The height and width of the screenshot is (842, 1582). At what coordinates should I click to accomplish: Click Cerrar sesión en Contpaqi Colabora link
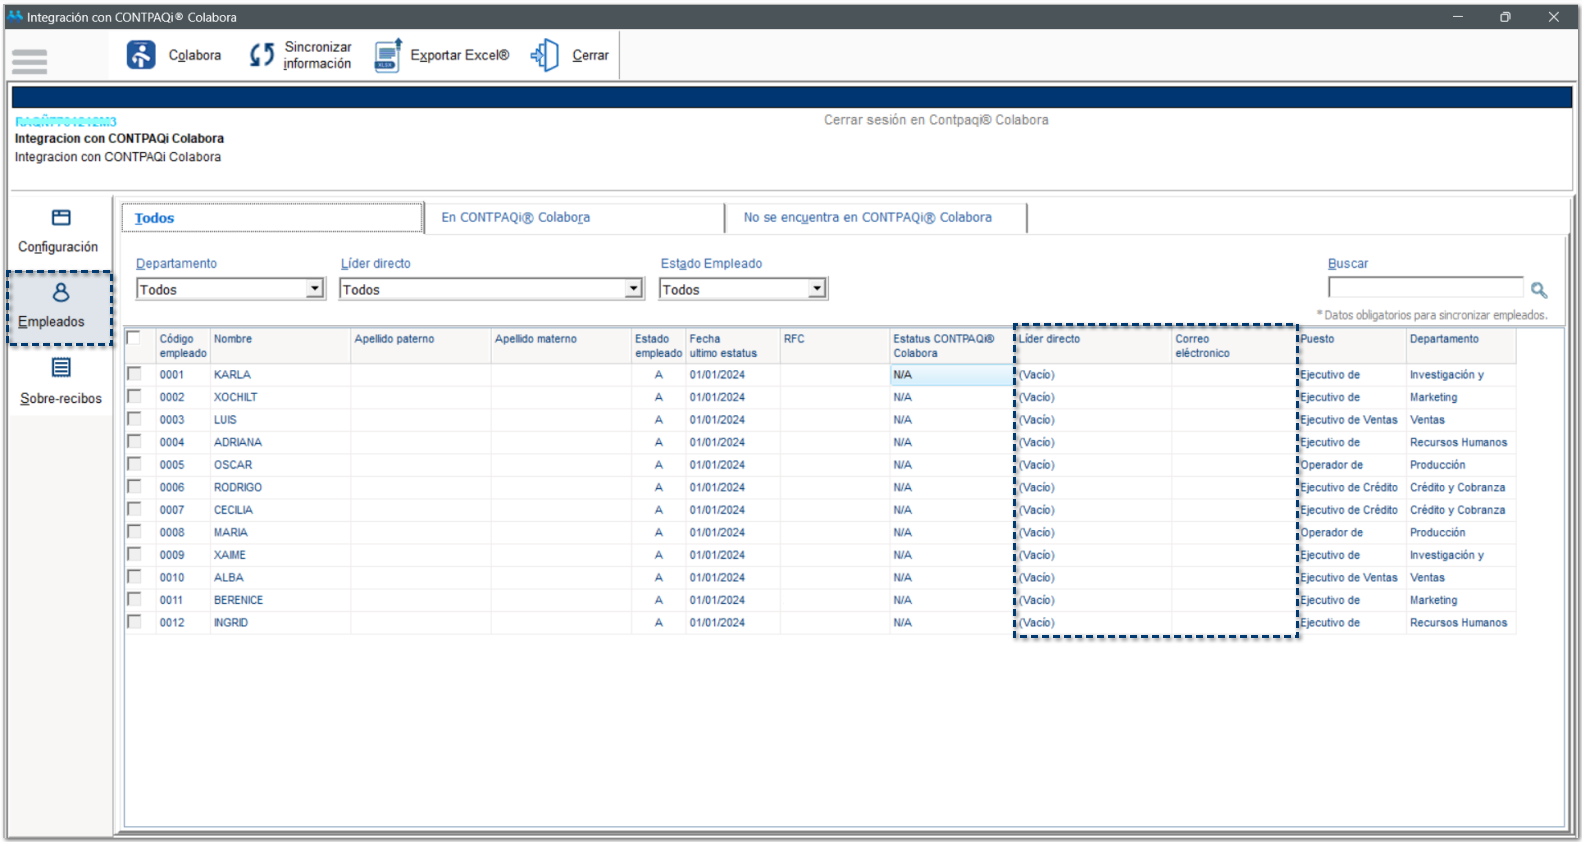(x=935, y=120)
